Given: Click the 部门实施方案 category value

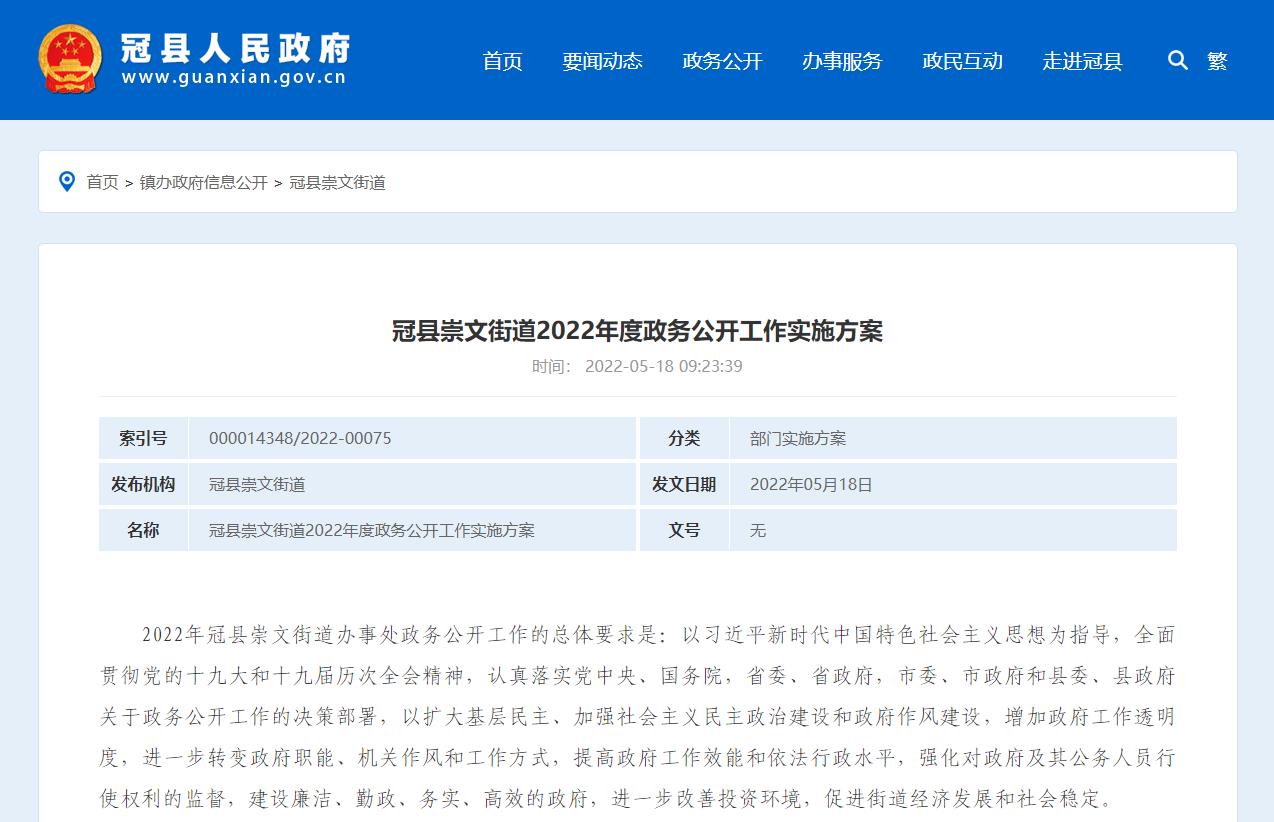Looking at the screenshot, I should click(x=798, y=438).
